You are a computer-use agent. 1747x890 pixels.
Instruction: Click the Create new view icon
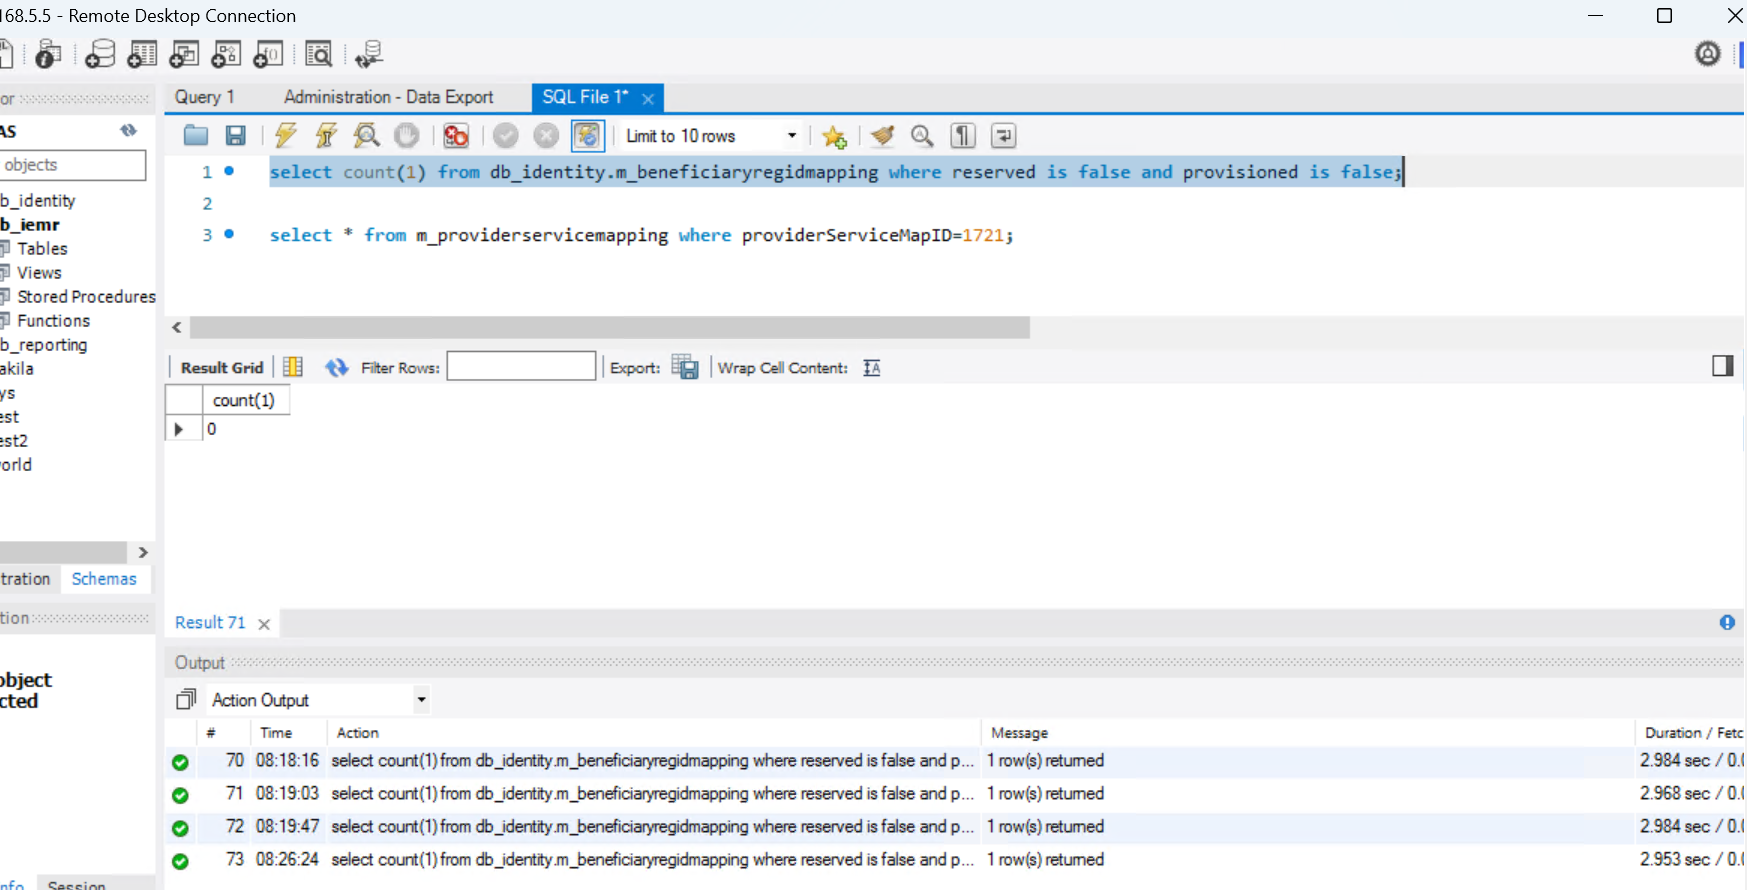click(x=185, y=54)
